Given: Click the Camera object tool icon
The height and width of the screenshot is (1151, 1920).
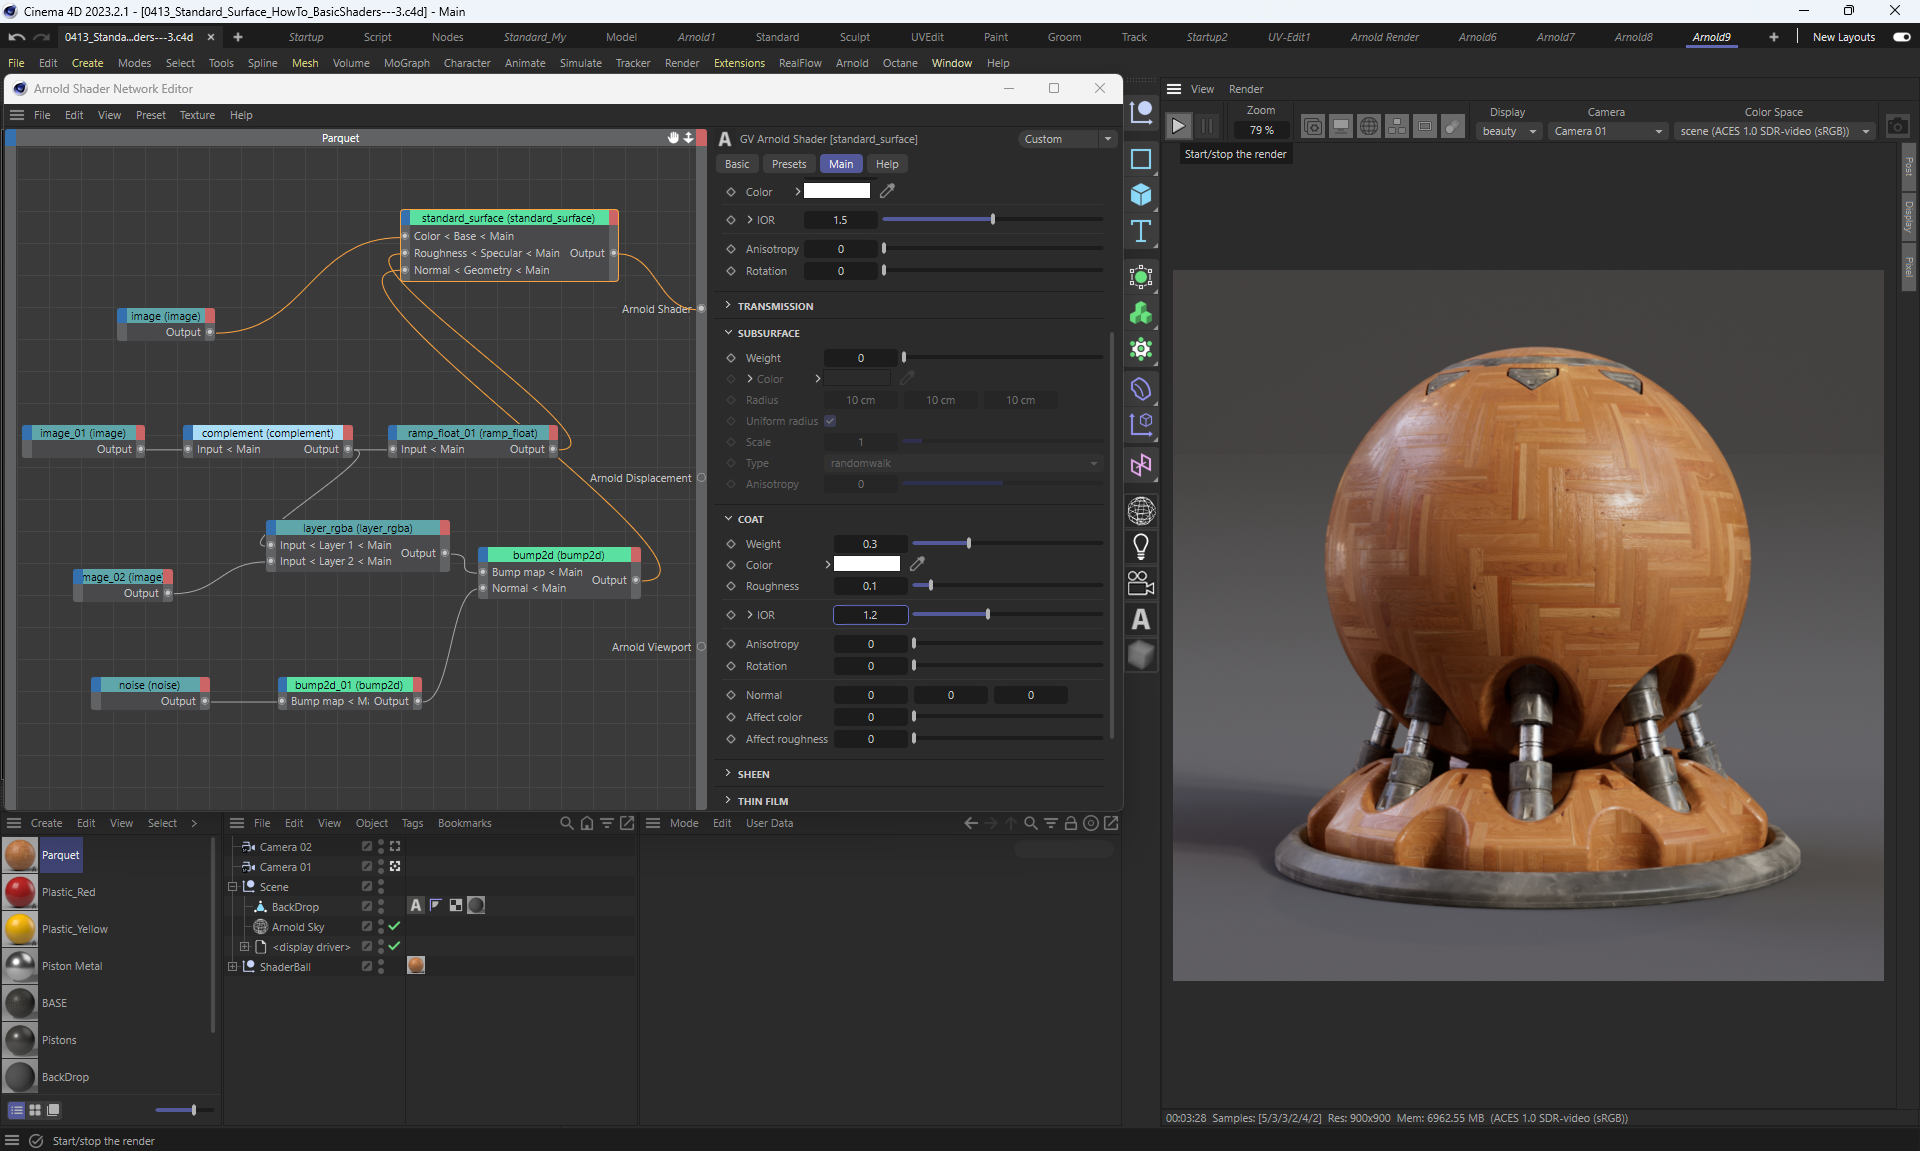Looking at the screenshot, I should [x=1141, y=583].
